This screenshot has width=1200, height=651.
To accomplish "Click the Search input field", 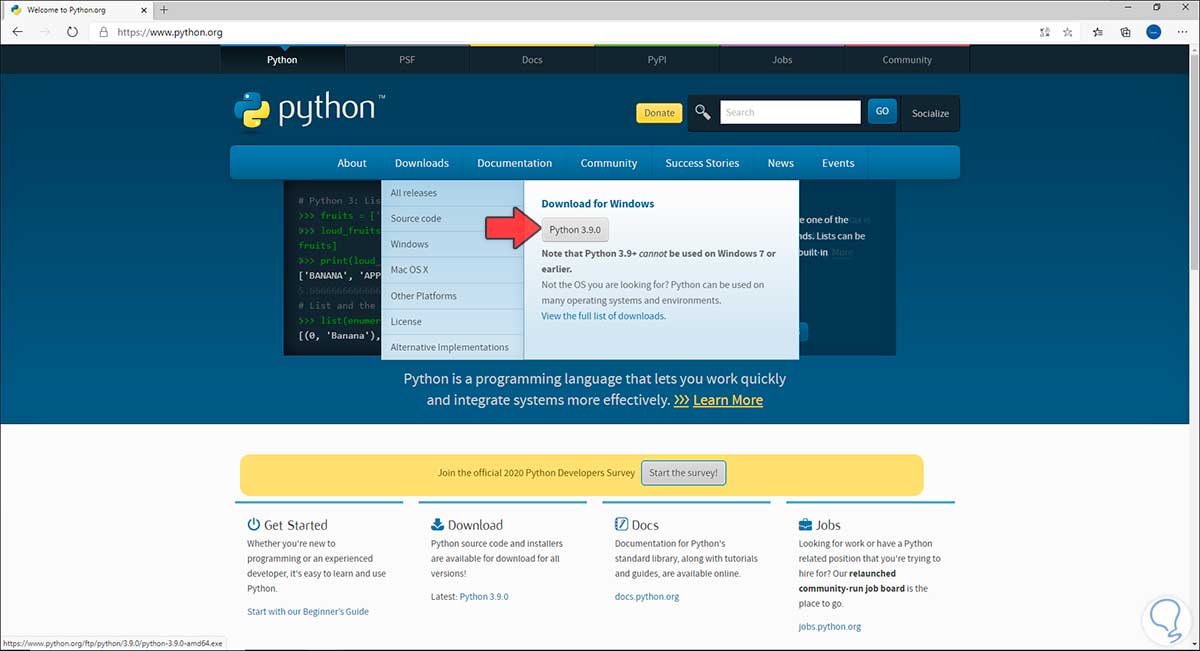I will tap(790, 112).
